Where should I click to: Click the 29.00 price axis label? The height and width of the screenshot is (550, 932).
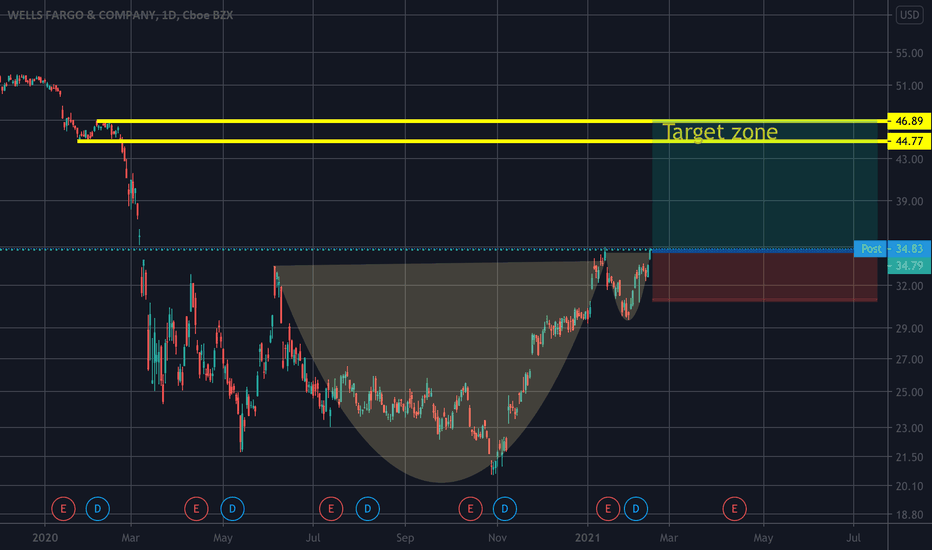tap(909, 328)
